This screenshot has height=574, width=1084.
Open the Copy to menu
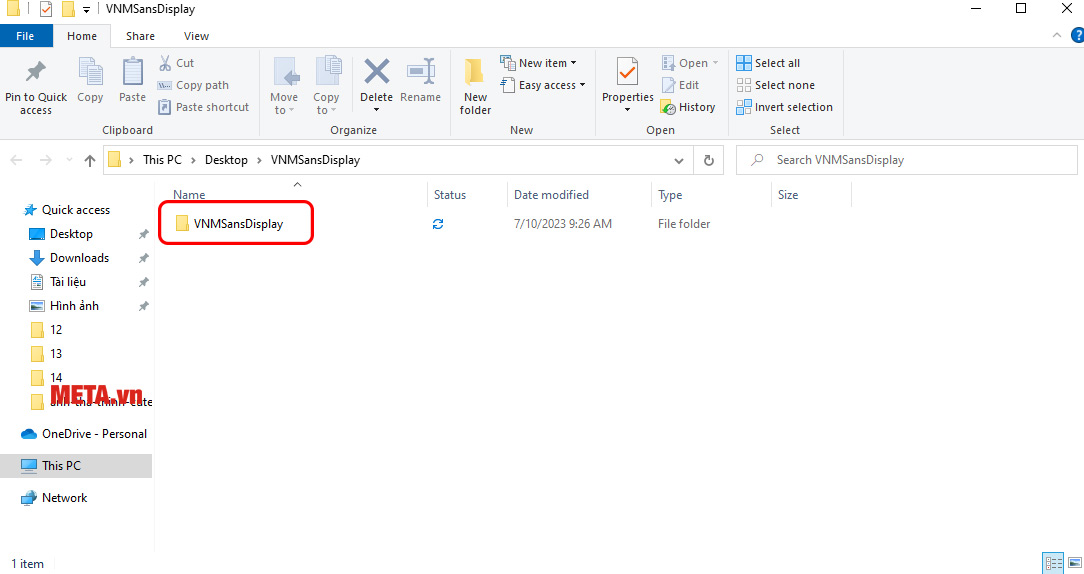pos(326,86)
